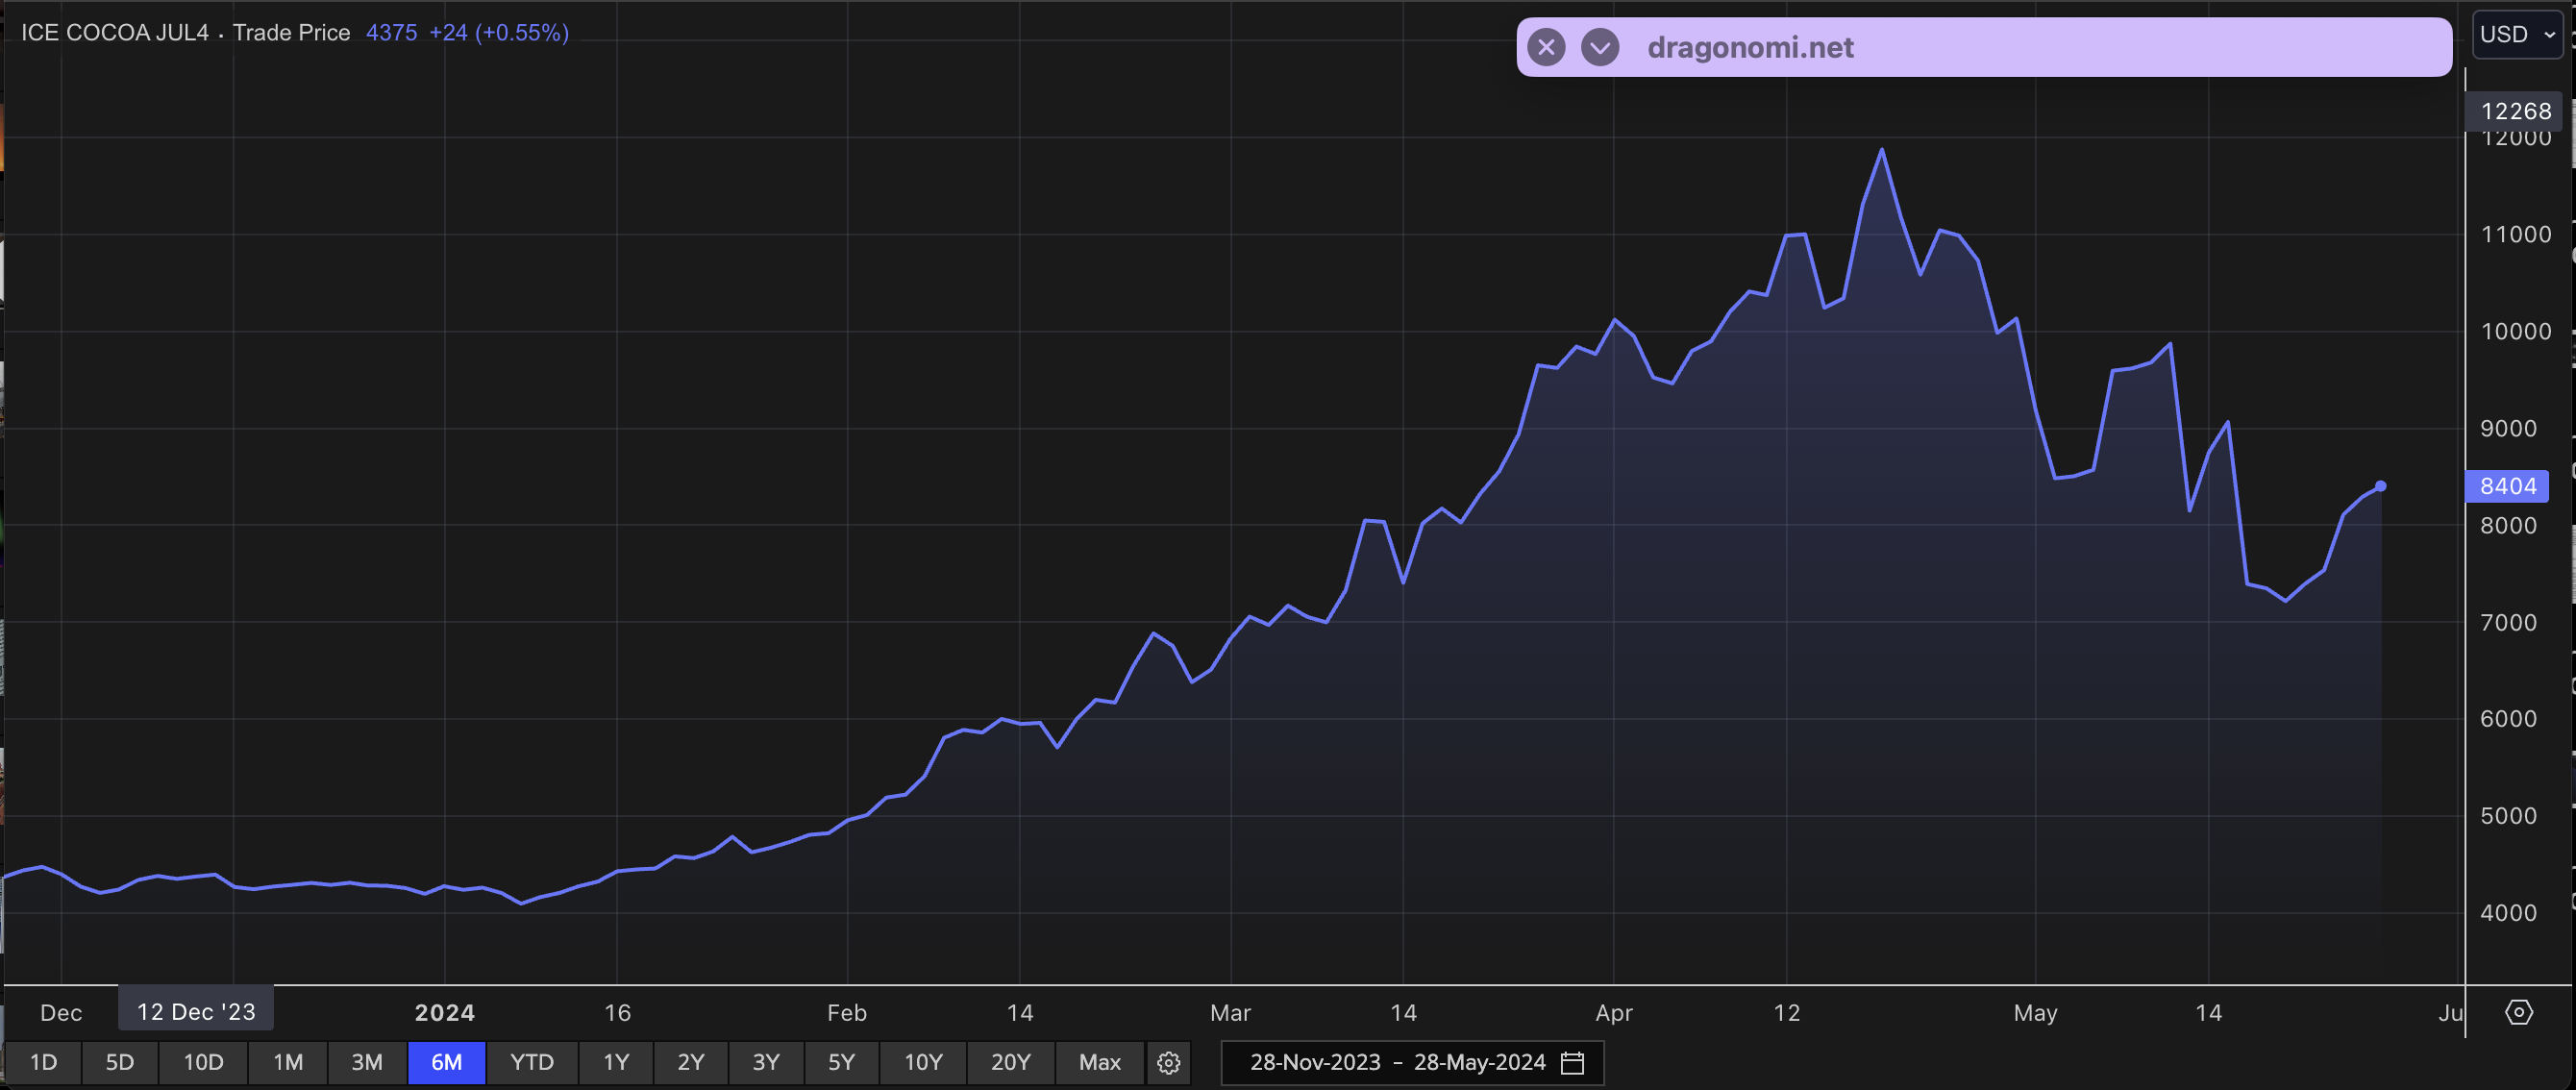Select the active 6M time range

coord(447,1062)
